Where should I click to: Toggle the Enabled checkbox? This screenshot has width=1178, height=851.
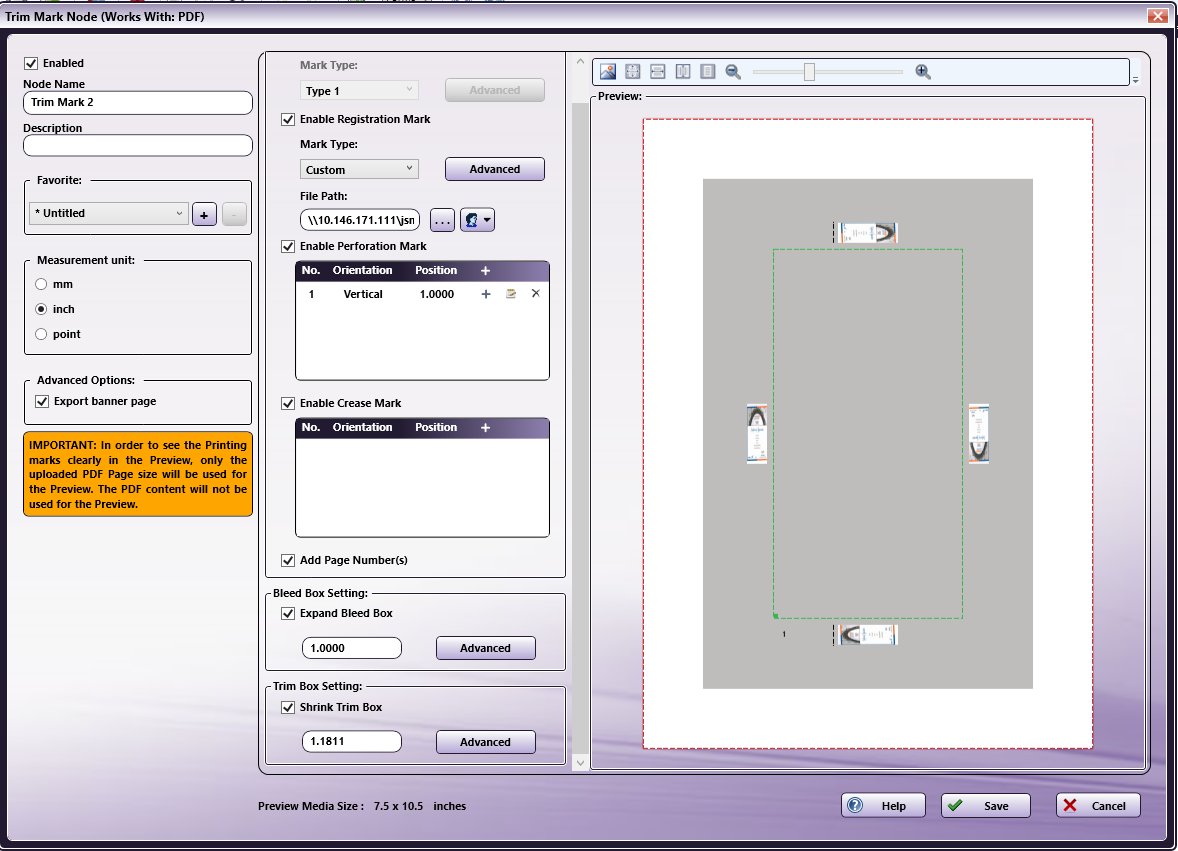[x=31, y=63]
